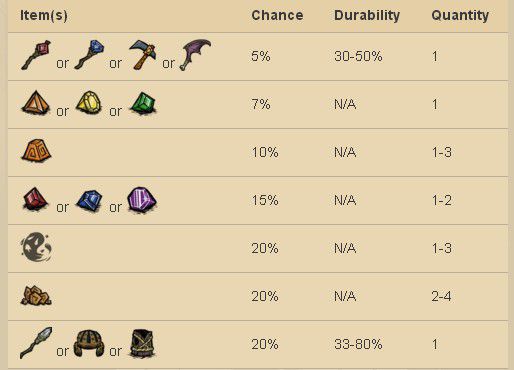Select the pick/axe tool icon
The width and height of the screenshot is (514, 370).
point(142,55)
